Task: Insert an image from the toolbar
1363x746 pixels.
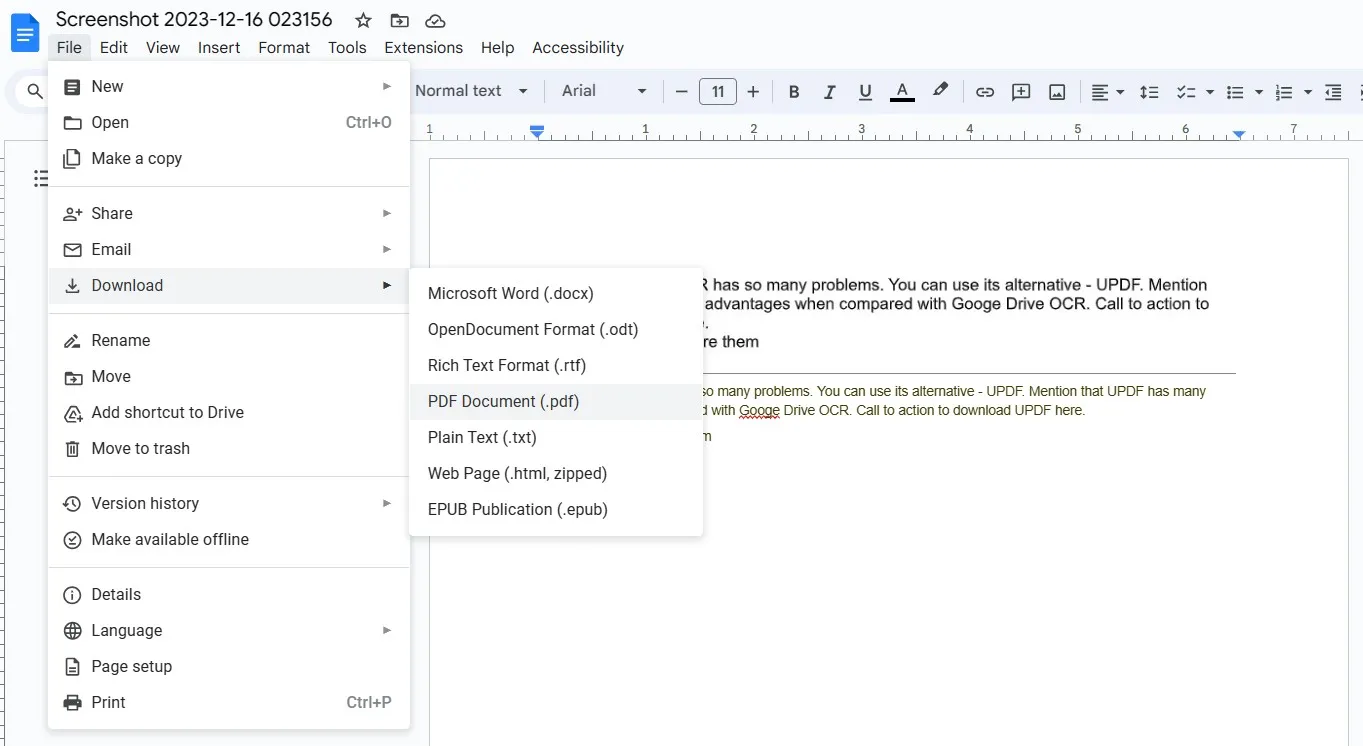Action: (1057, 91)
